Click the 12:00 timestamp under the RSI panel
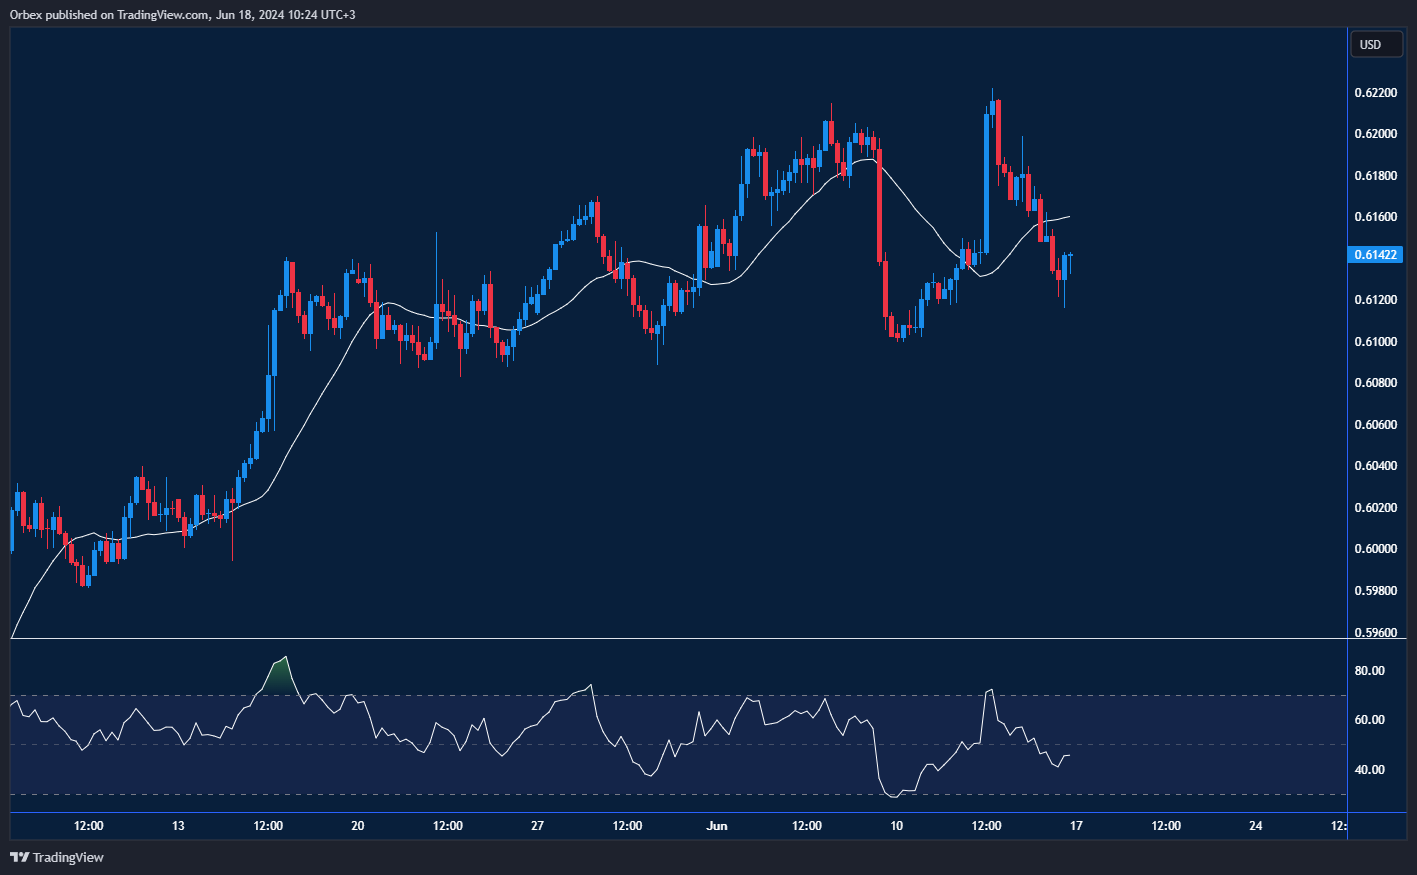Screen dimensions: 1417x875 click(x=87, y=826)
